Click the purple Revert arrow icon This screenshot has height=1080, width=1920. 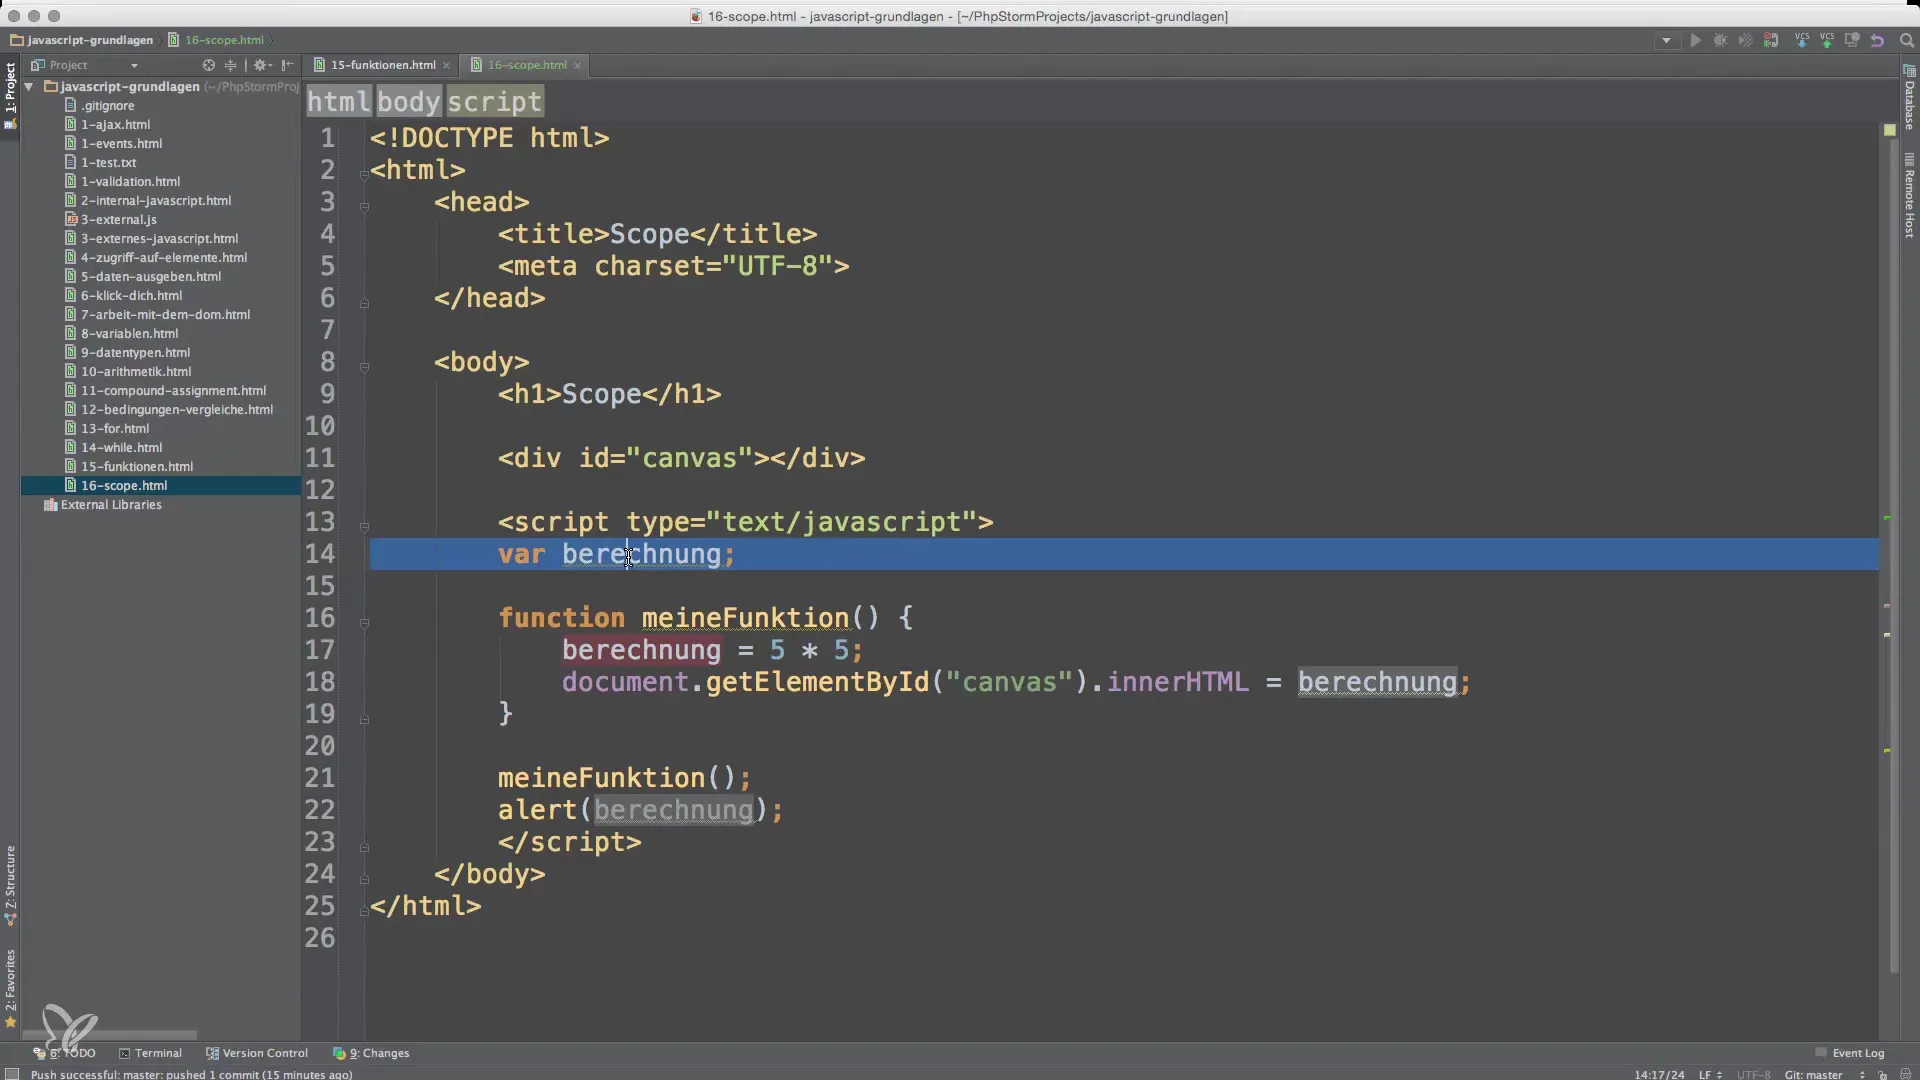(1877, 41)
